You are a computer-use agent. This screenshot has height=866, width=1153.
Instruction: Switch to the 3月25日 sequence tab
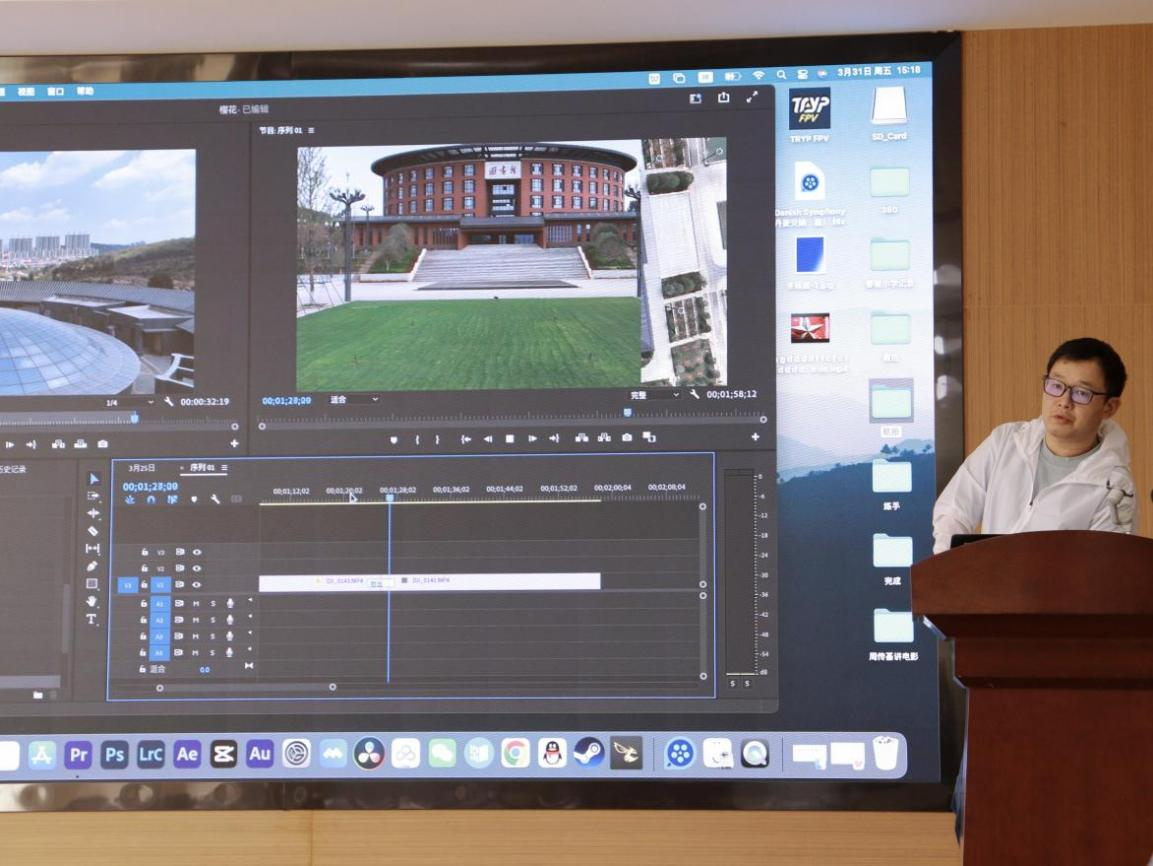point(142,468)
